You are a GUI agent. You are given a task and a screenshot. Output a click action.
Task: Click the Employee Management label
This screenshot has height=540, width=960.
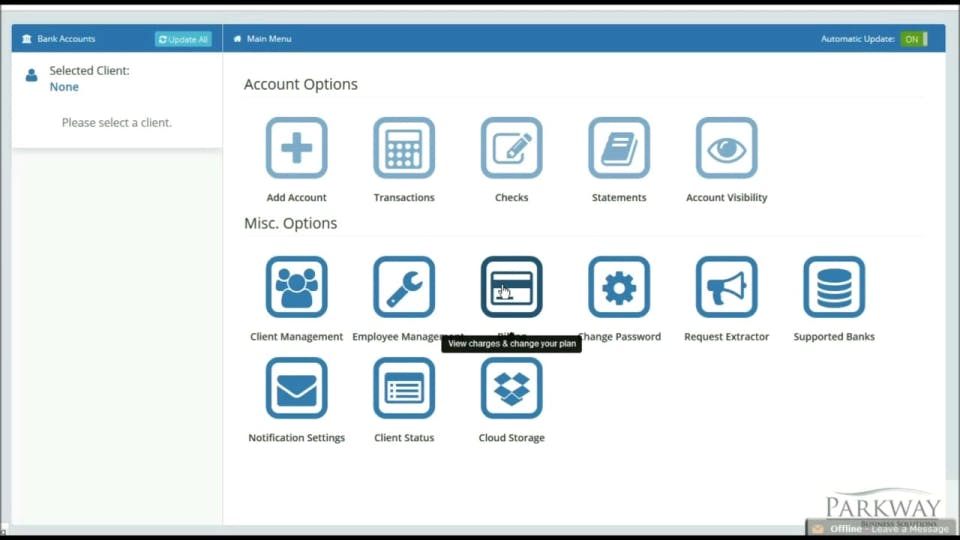click(404, 336)
